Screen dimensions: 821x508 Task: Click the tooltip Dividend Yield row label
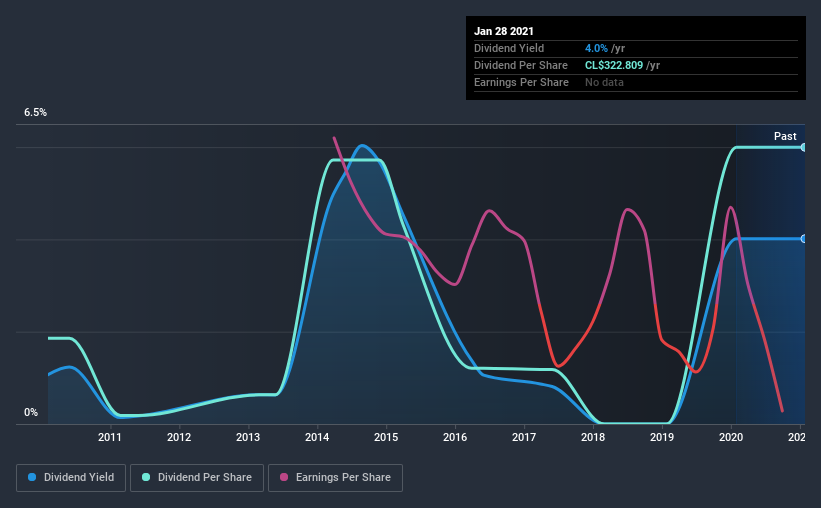509,48
